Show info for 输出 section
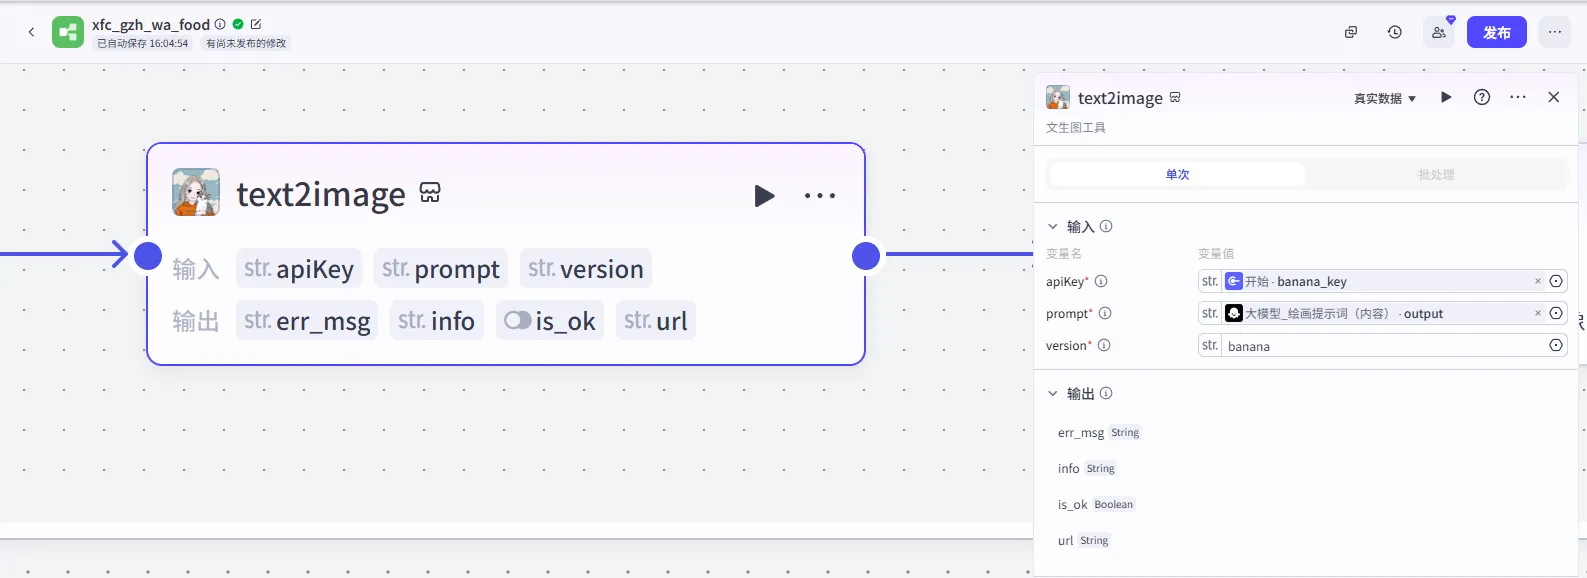This screenshot has width=1587, height=578. [1106, 393]
